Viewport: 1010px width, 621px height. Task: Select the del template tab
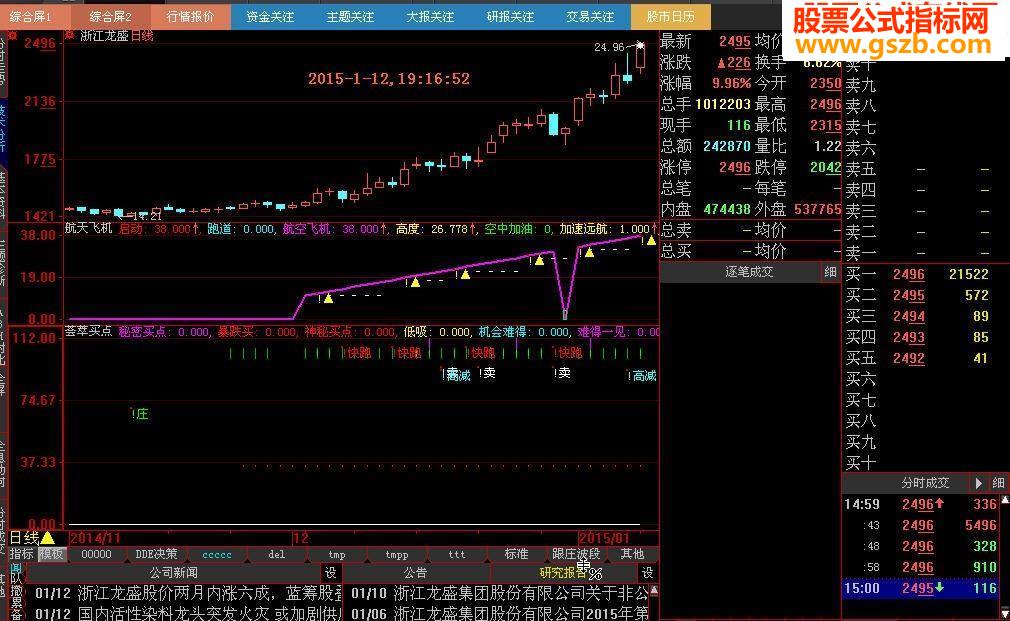pyautogui.click(x=276, y=554)
